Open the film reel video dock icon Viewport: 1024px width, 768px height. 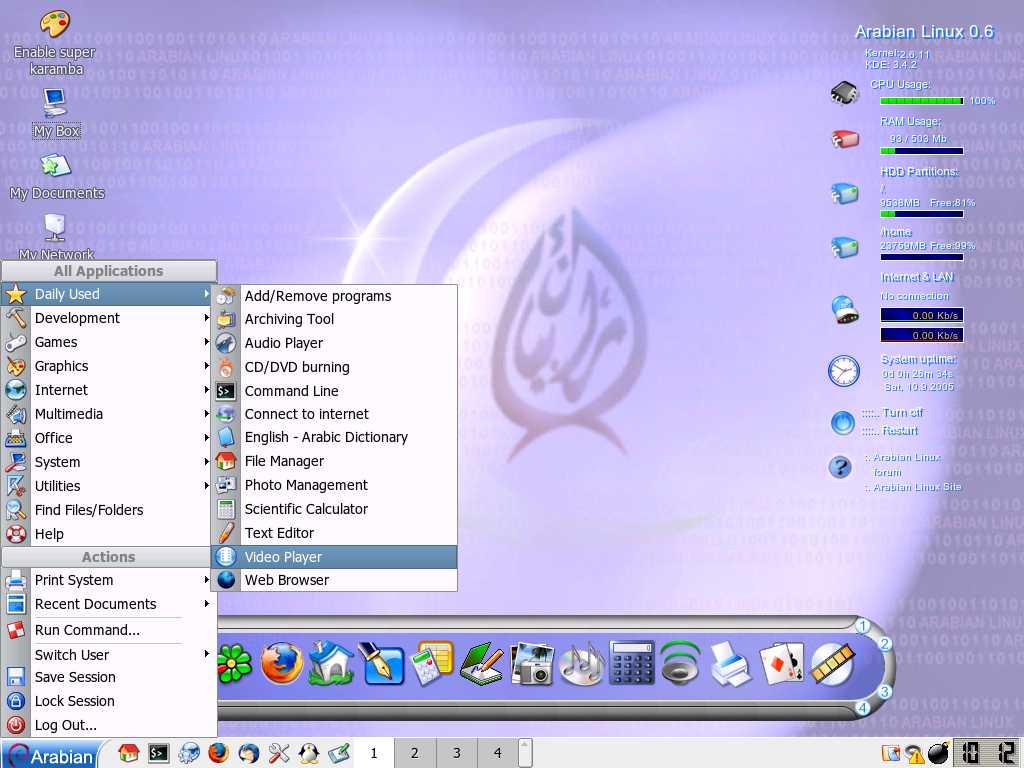pos(832,664)
